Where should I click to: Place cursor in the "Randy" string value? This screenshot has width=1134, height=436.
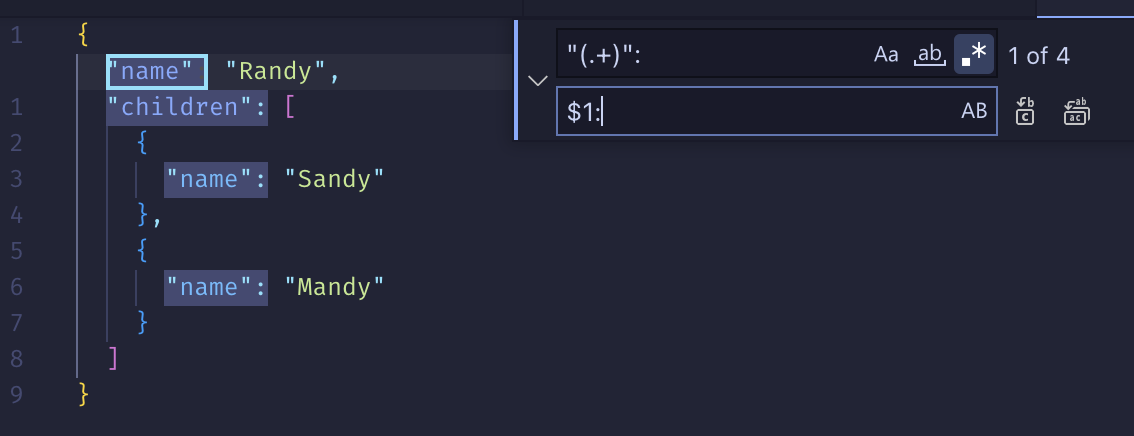coord(278,72)
